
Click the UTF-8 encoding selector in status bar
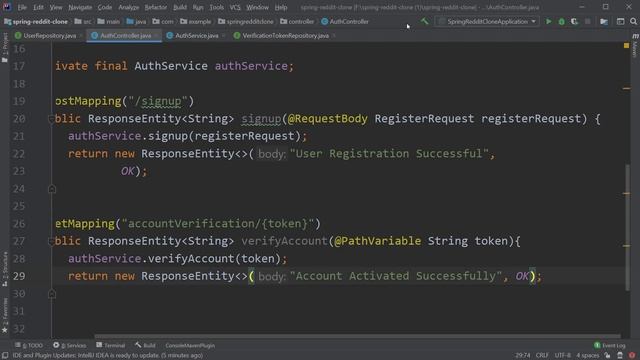562,356
